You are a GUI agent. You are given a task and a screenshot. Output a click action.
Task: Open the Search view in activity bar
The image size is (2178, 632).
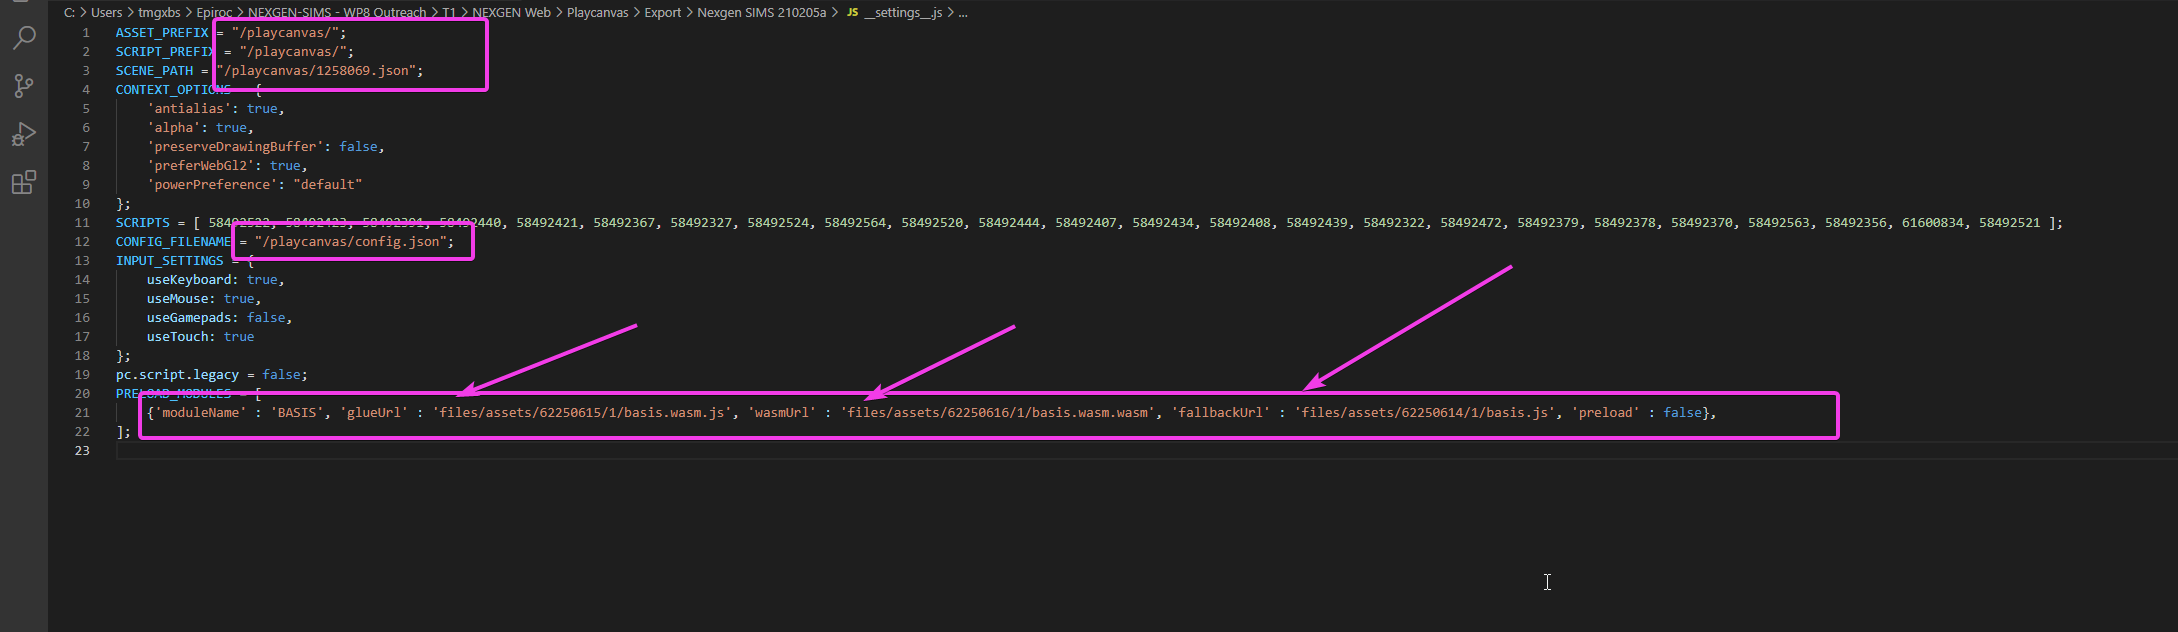24,39
